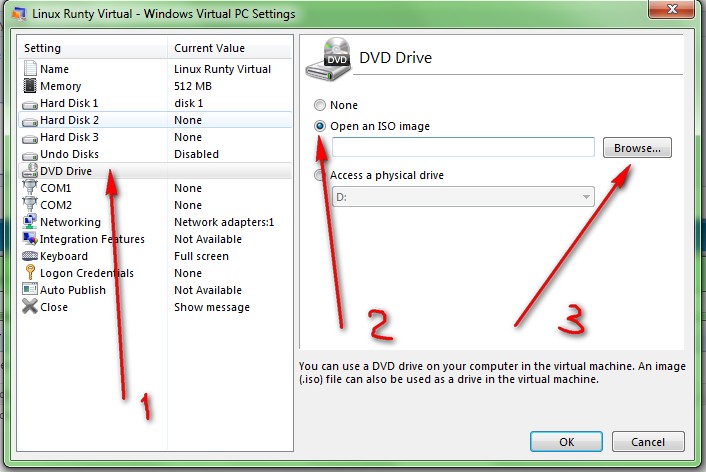Click the Full screen keyboard value
The height and width of the screenshot is (472, 706).
point(201,256)
